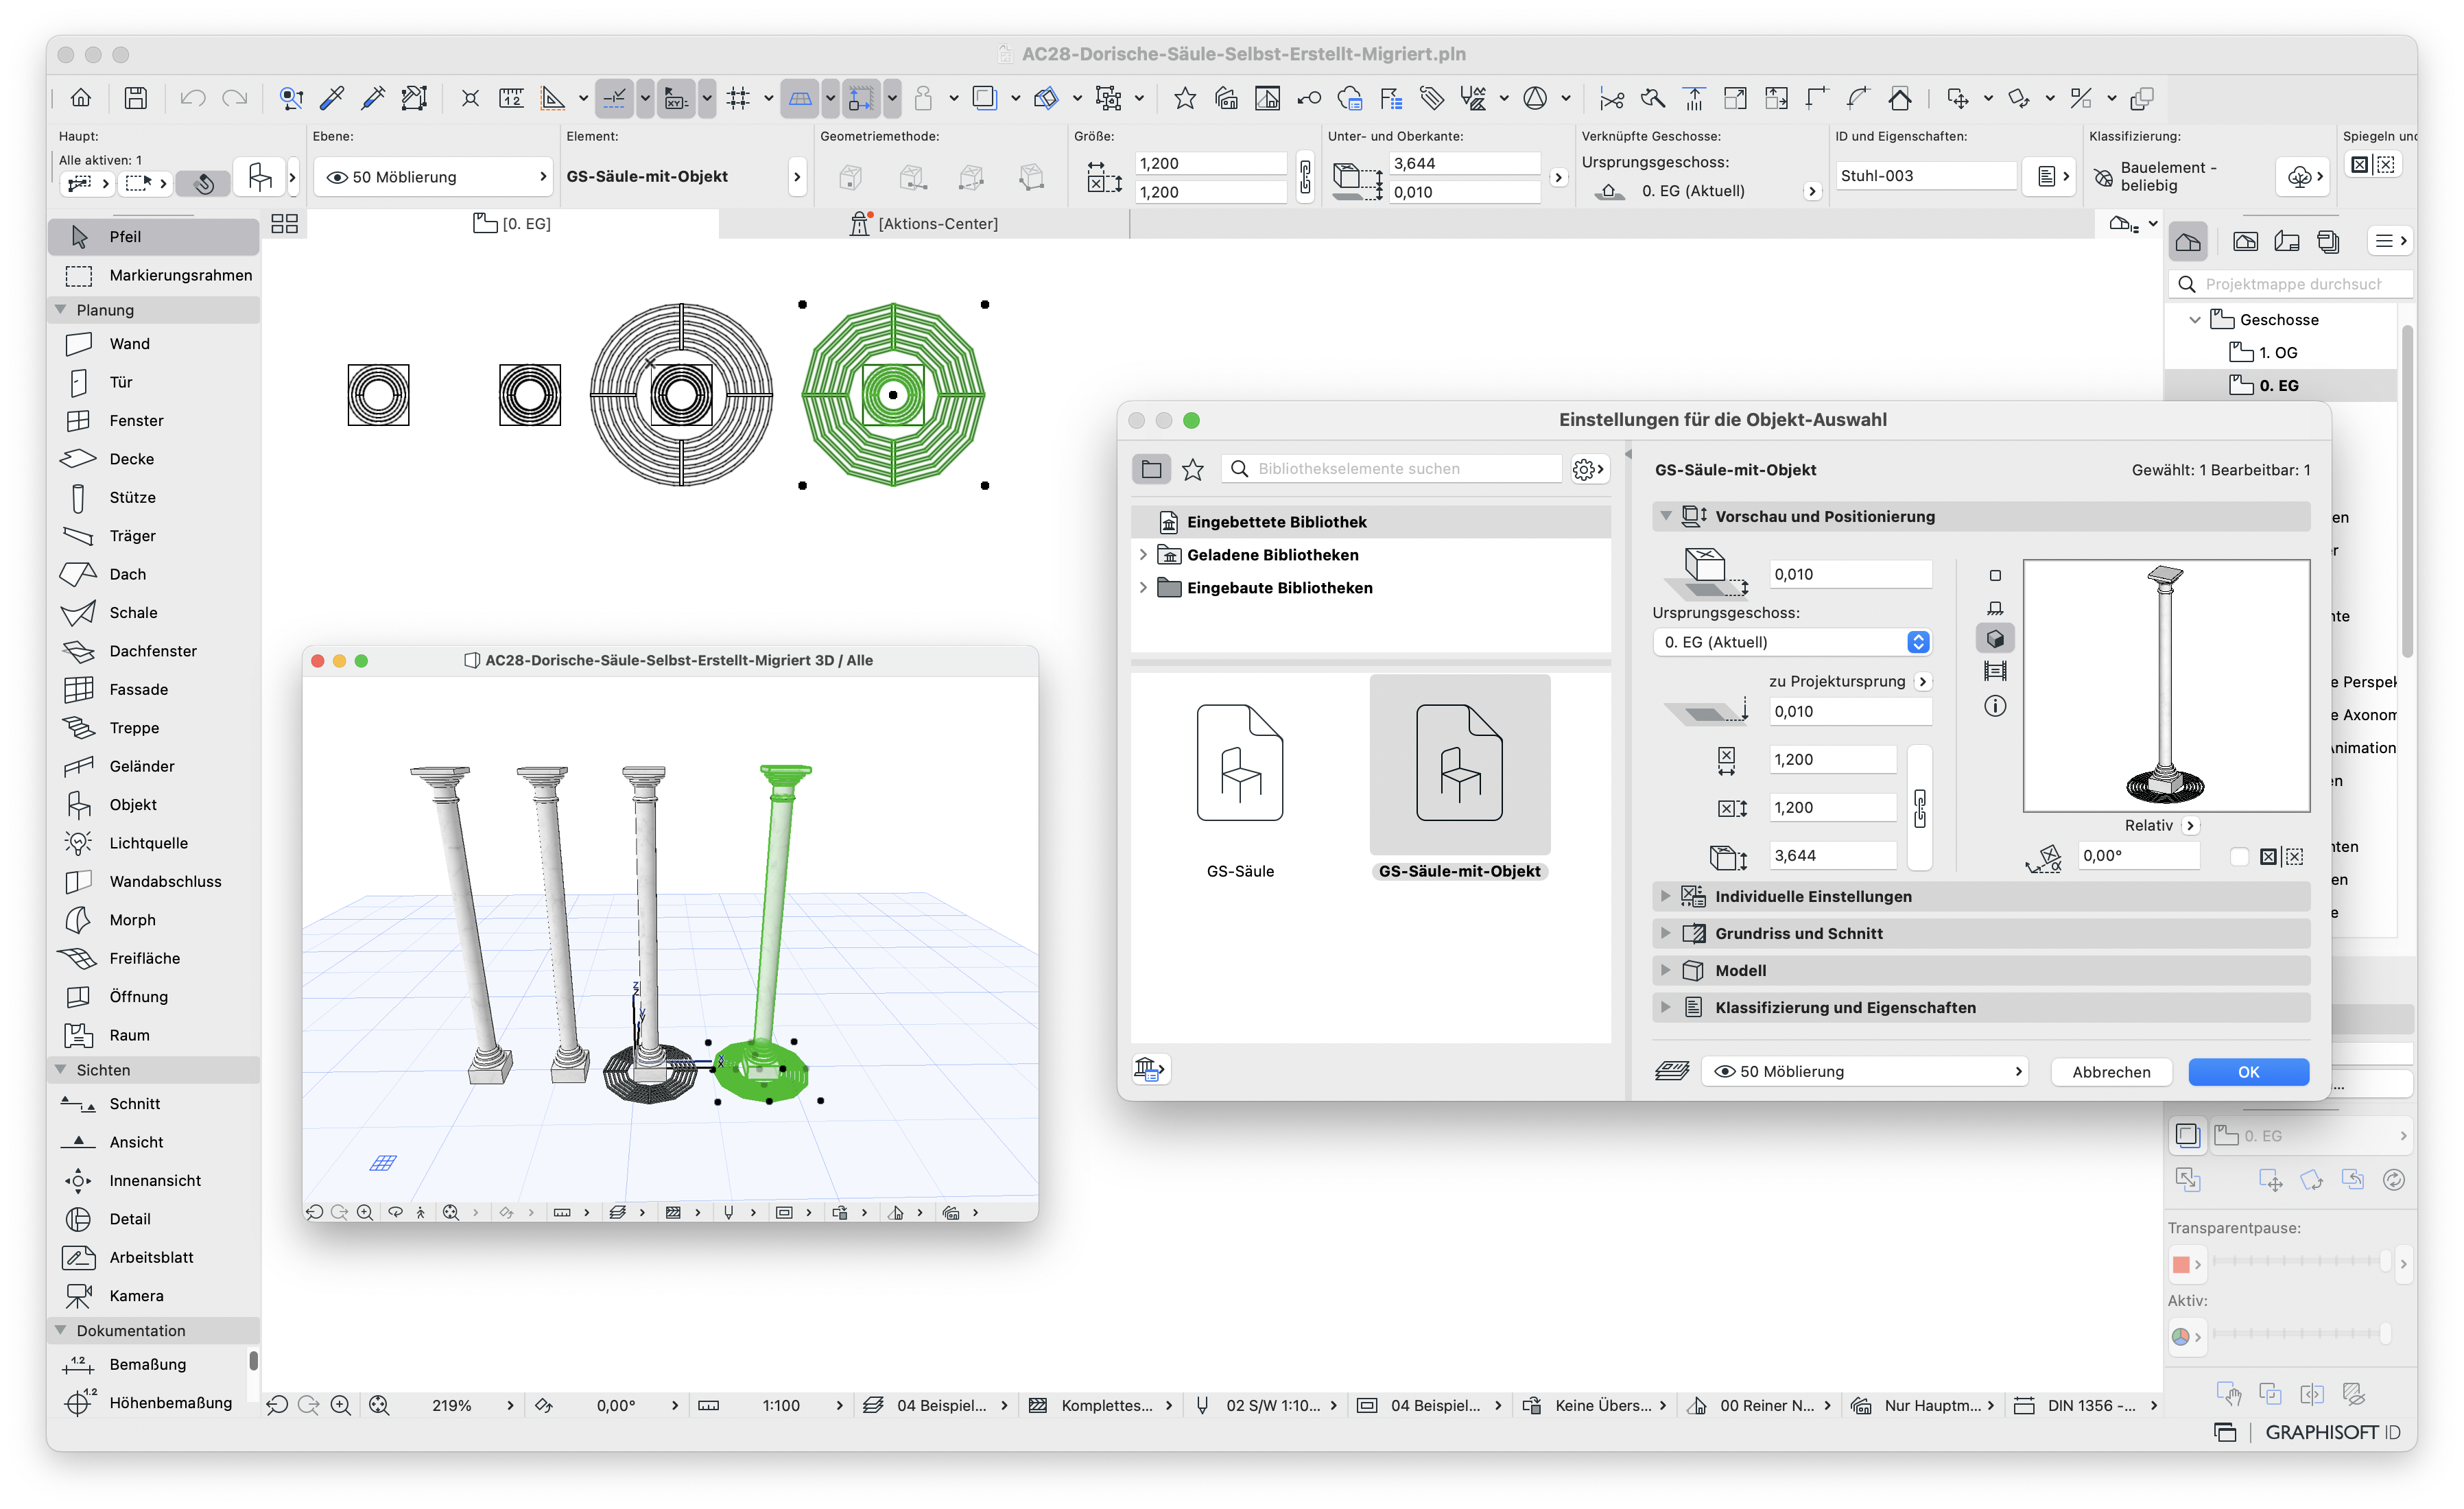Toggle the size chain link in the Größe info box
The width and height of the screenshot is (2464, 1509).
point(1305,177)
